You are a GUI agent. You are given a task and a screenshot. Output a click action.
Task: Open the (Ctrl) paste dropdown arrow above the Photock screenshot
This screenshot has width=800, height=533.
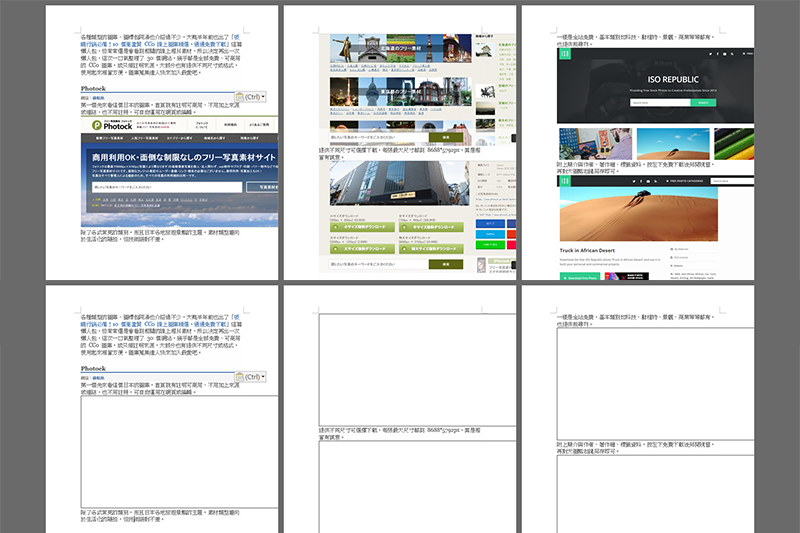click(x=263, y=97)
